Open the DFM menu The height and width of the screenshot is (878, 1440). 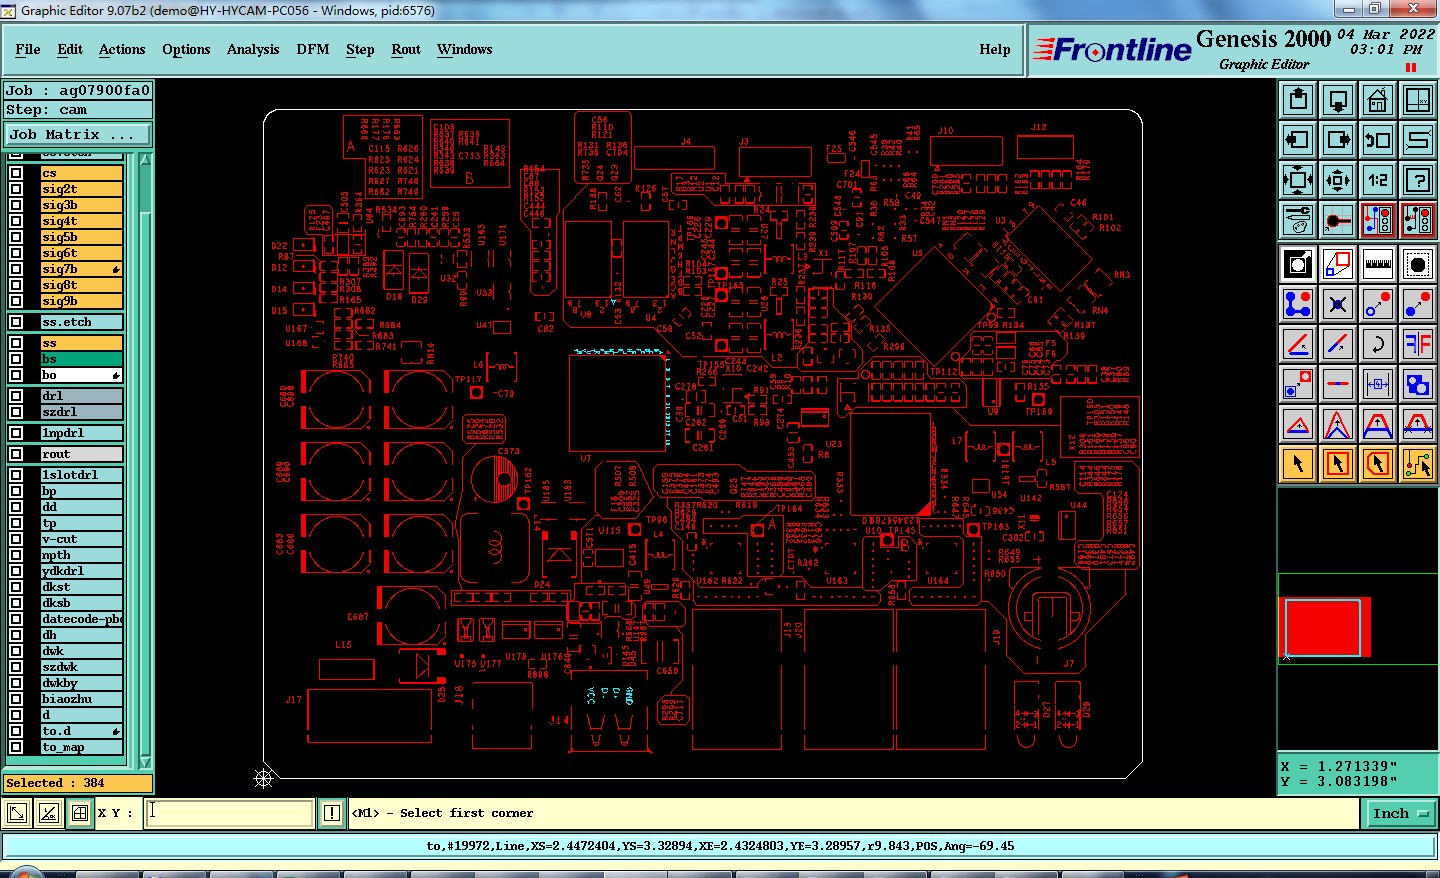coord(313,49)
